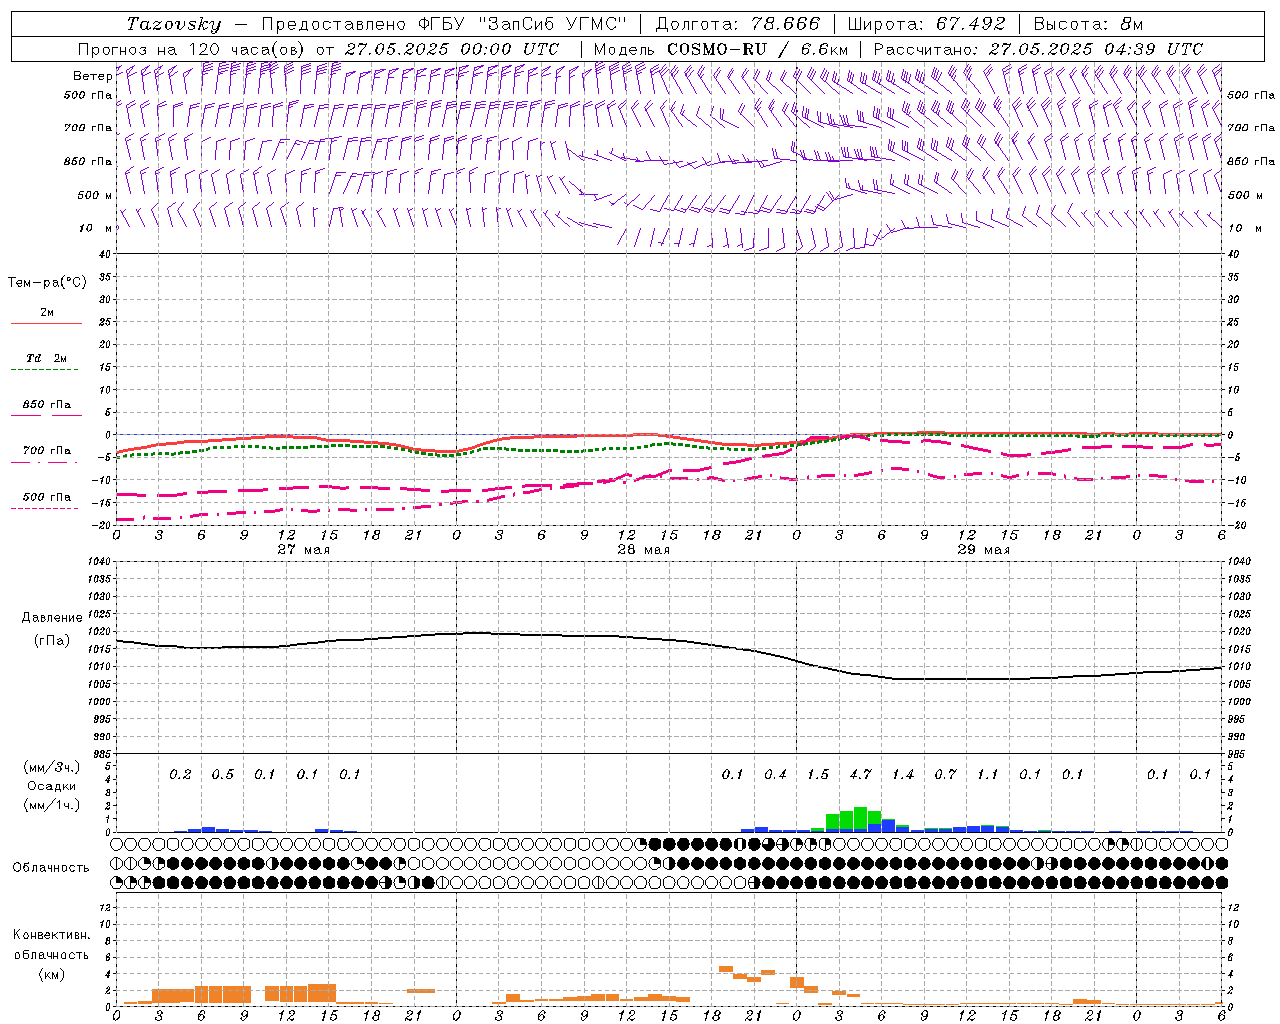Click the 0.5 precipitation value label
The width and height of the screenshot is (1280, 1024).
pyautogui.click(x=222, y=774)
